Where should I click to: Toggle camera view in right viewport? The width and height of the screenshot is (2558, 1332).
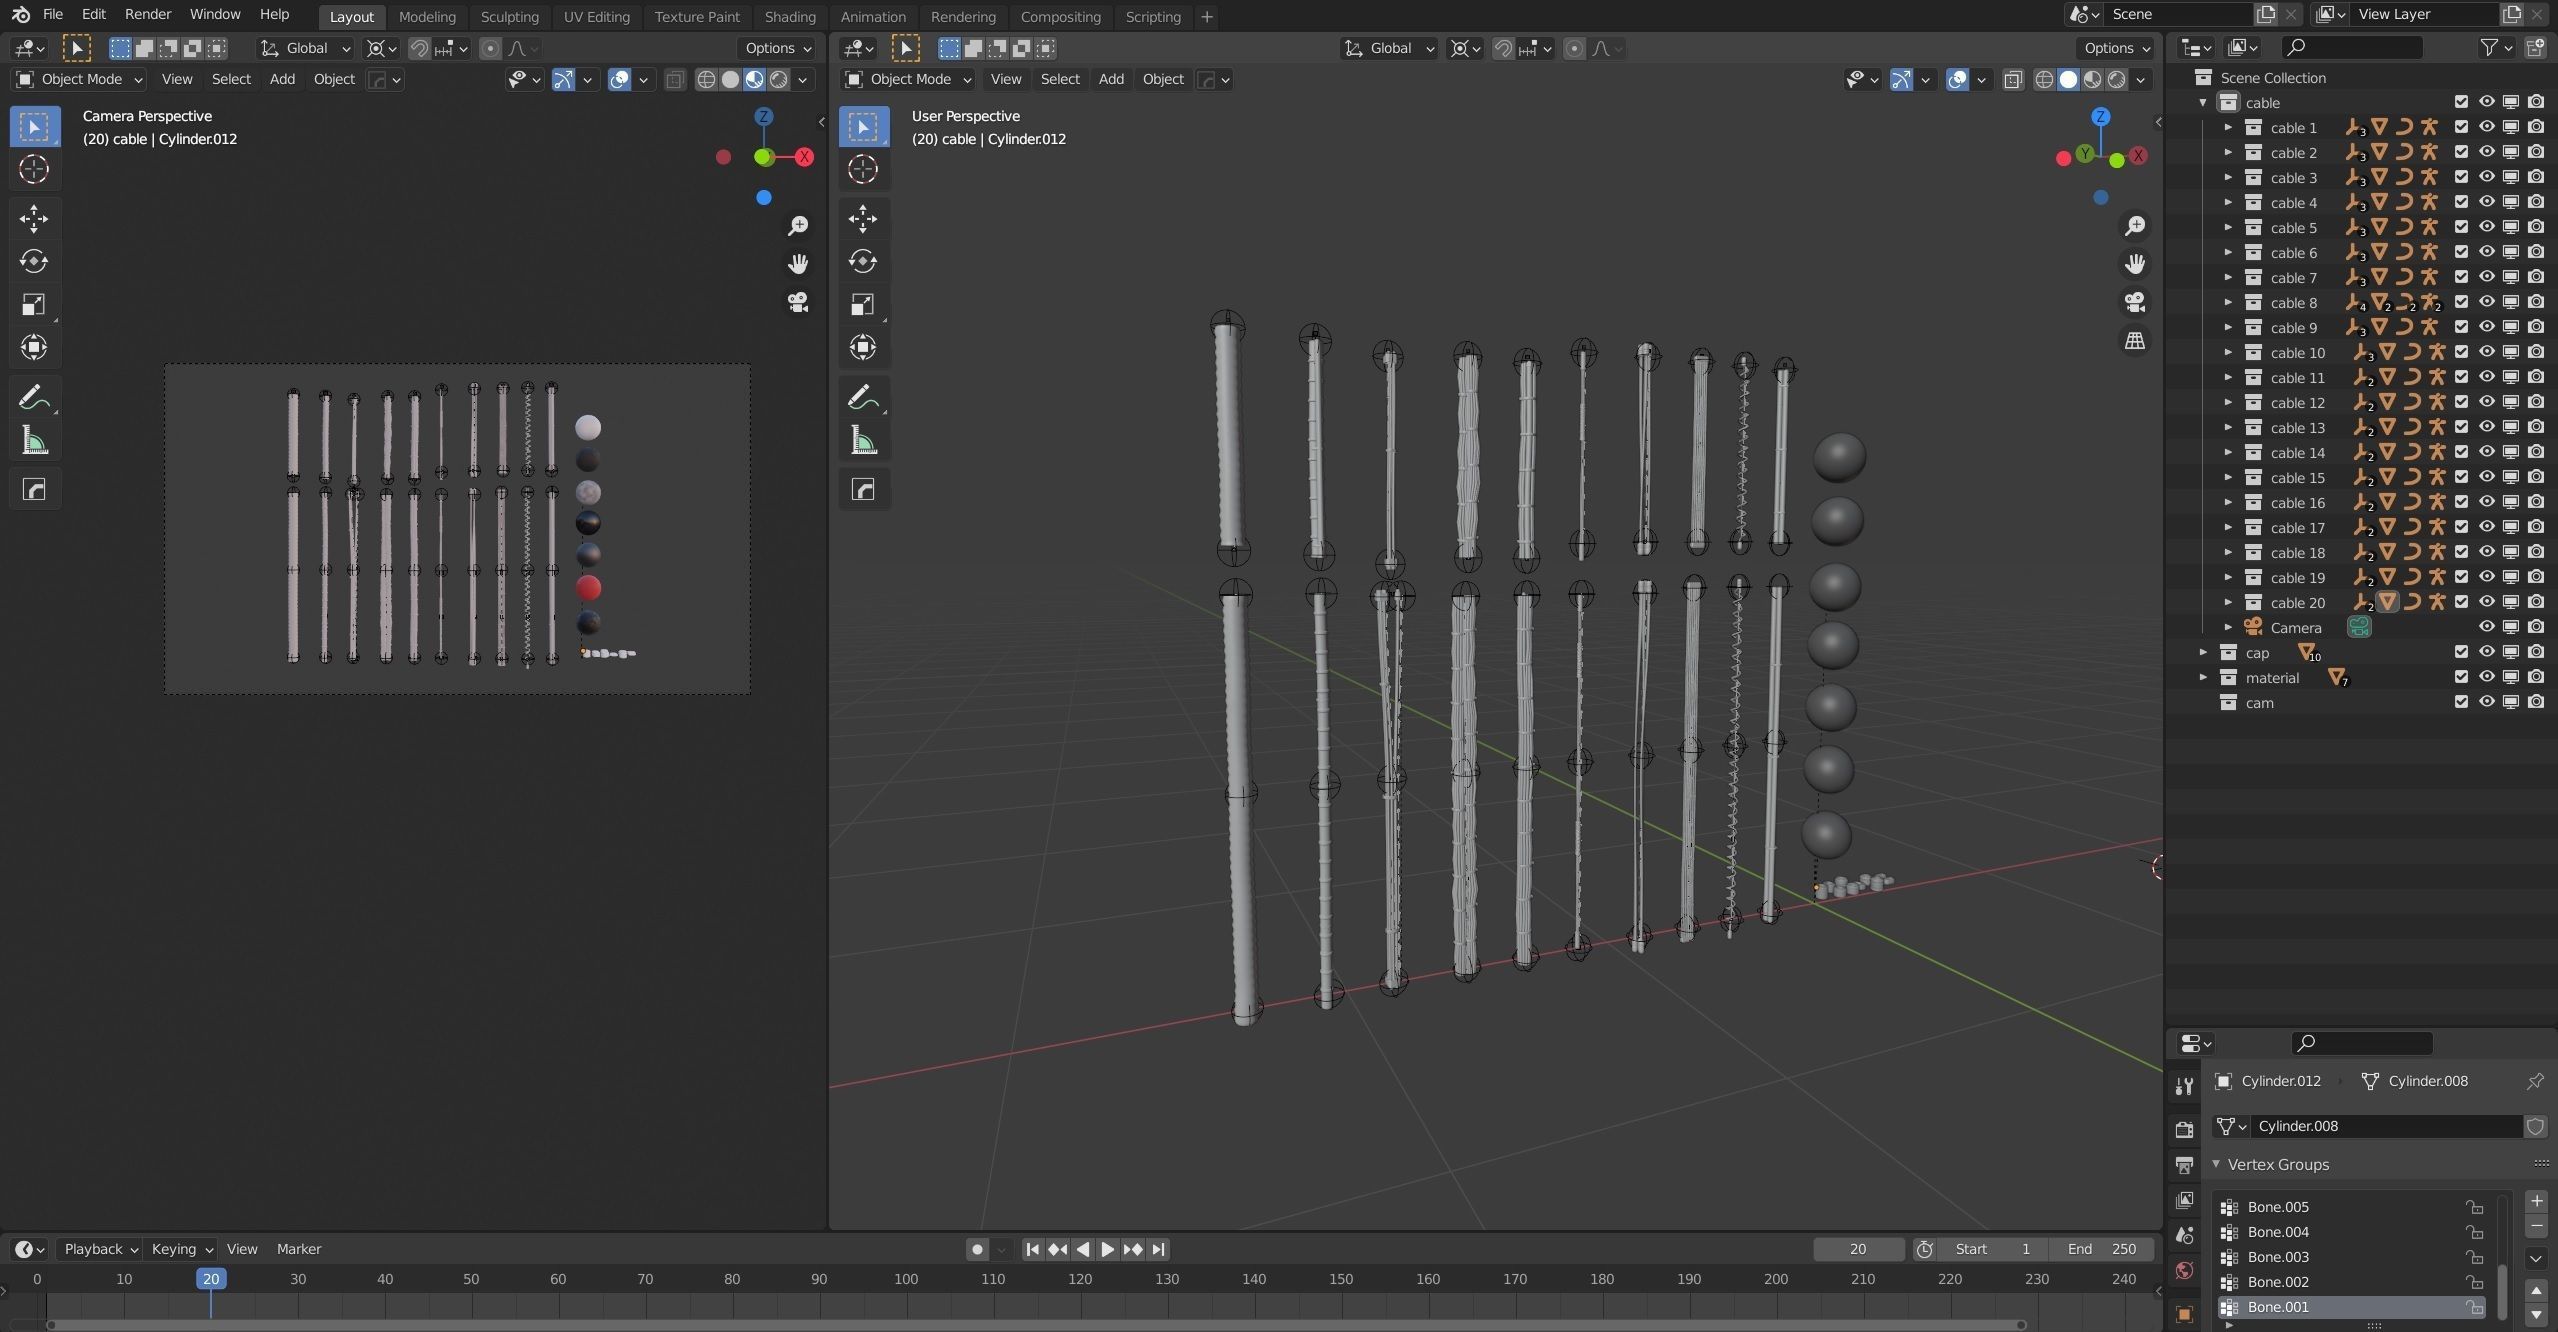click(2135, 302)
